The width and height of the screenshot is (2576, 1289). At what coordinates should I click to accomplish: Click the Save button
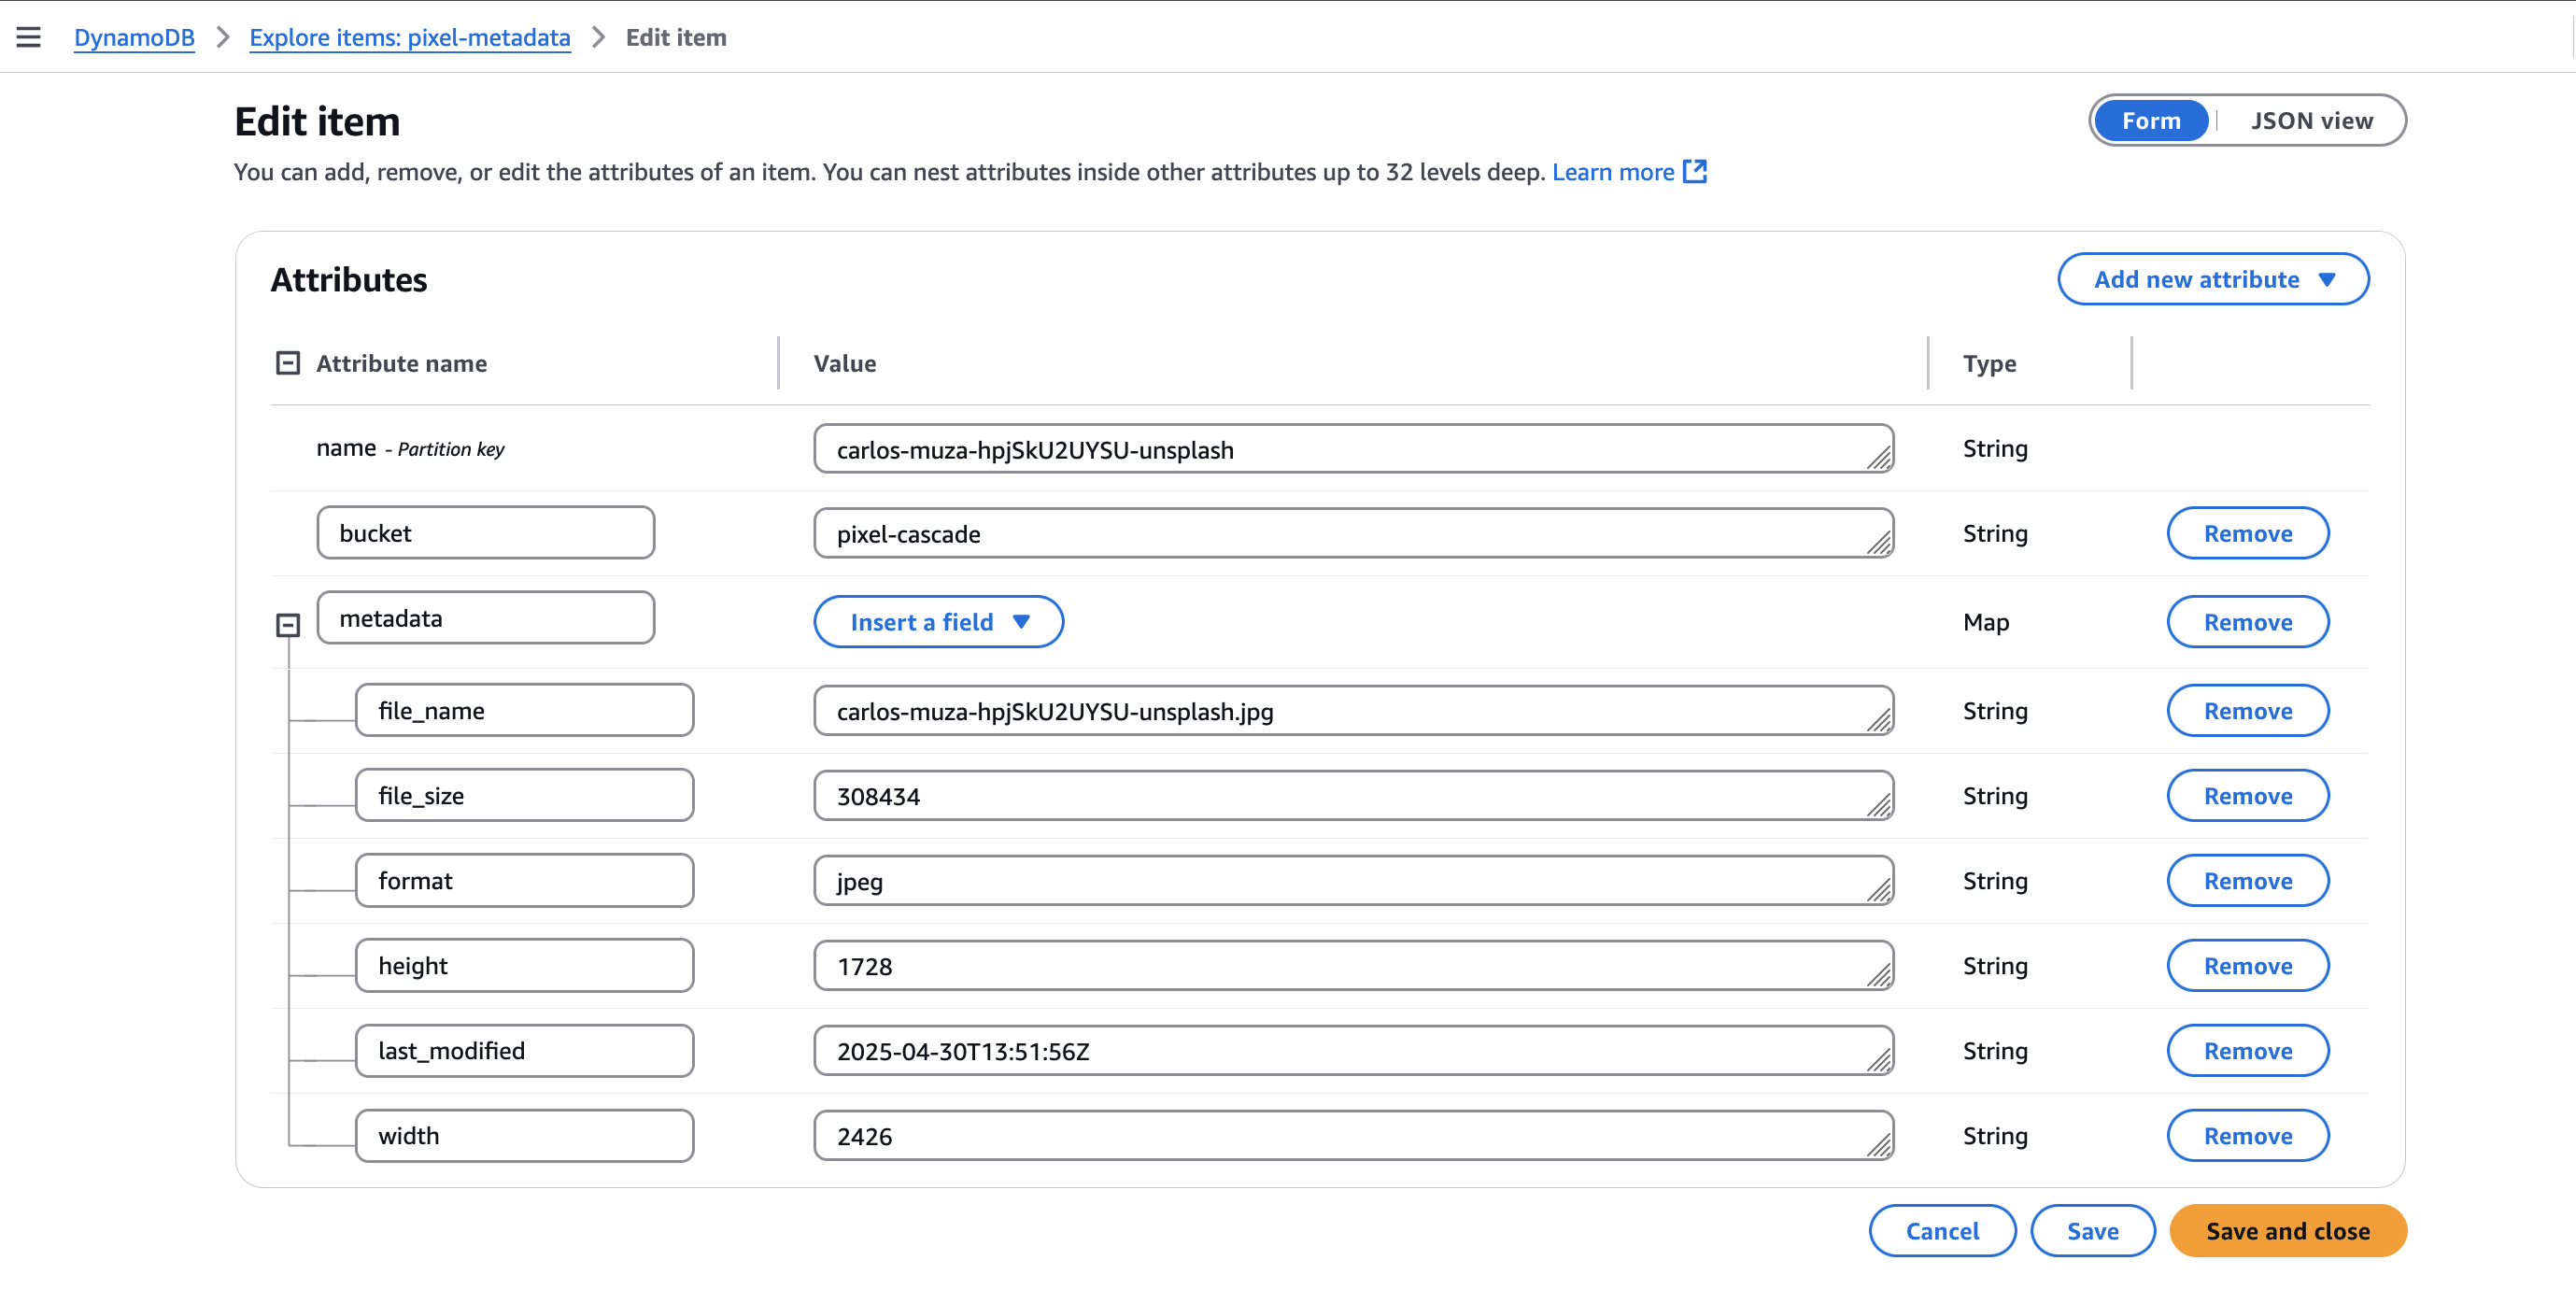2093,1231
